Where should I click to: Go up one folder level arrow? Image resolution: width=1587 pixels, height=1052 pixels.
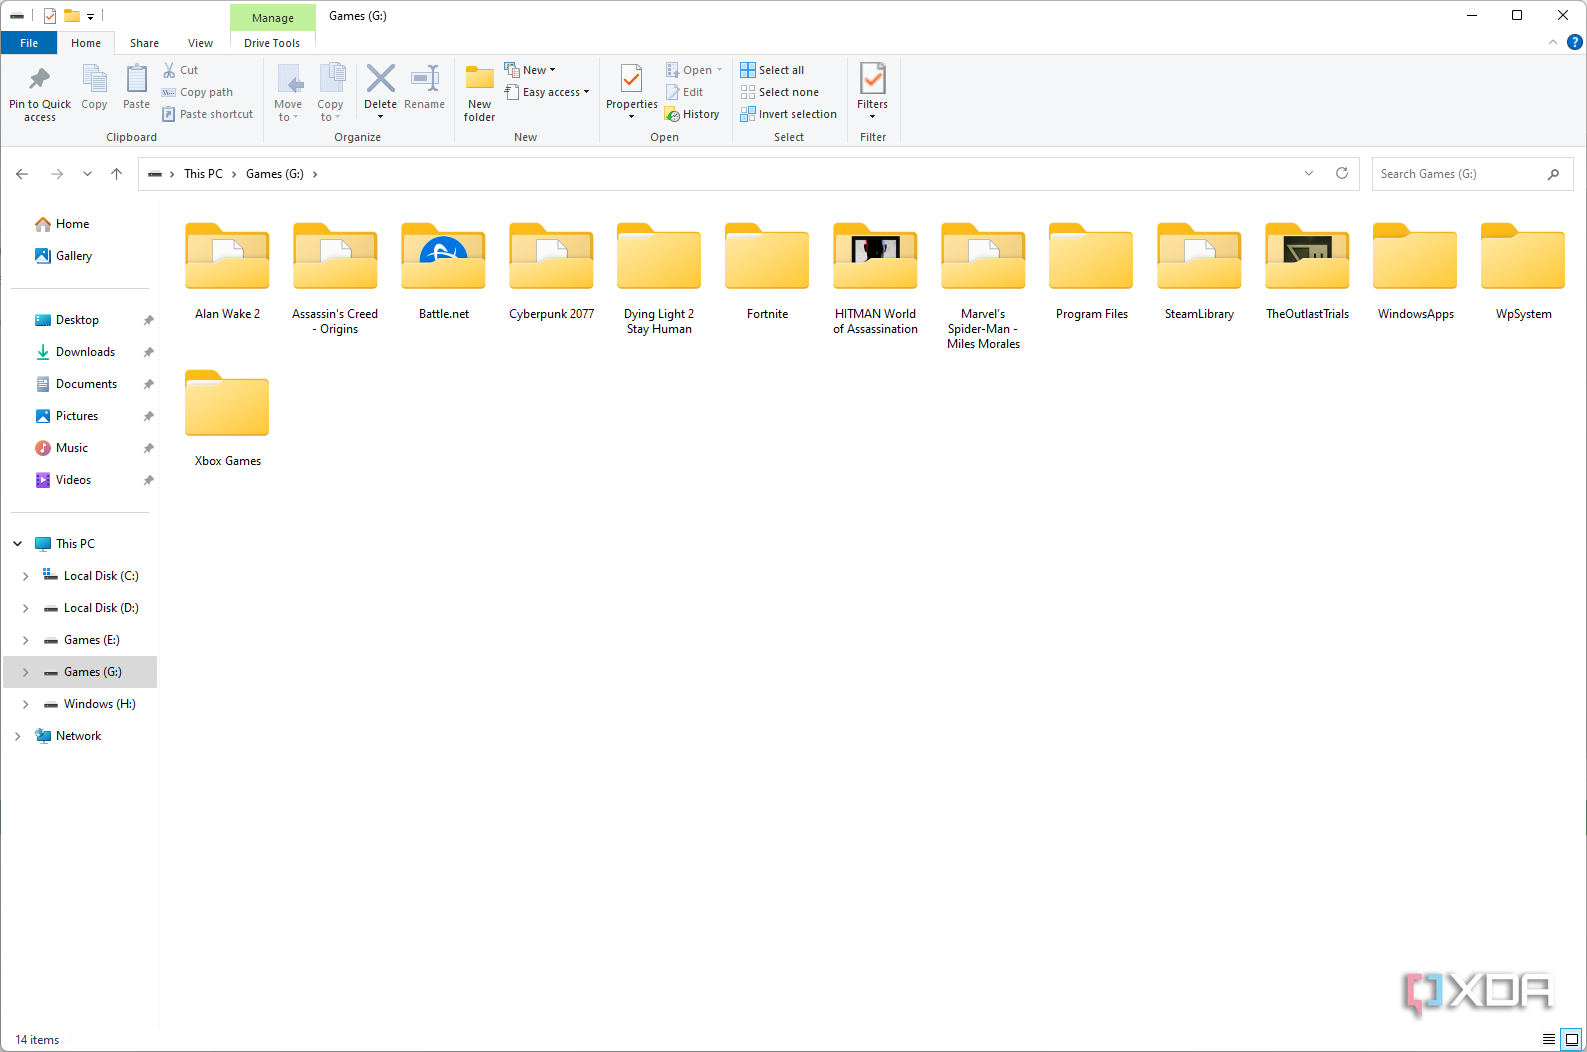pos(116,174)
